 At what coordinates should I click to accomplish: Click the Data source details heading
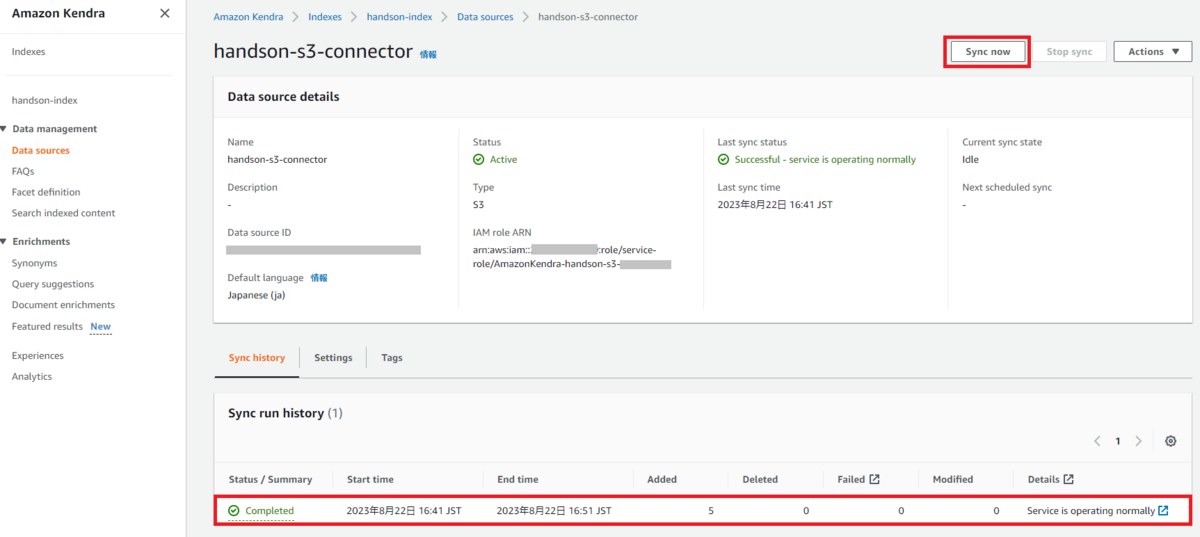283,97
